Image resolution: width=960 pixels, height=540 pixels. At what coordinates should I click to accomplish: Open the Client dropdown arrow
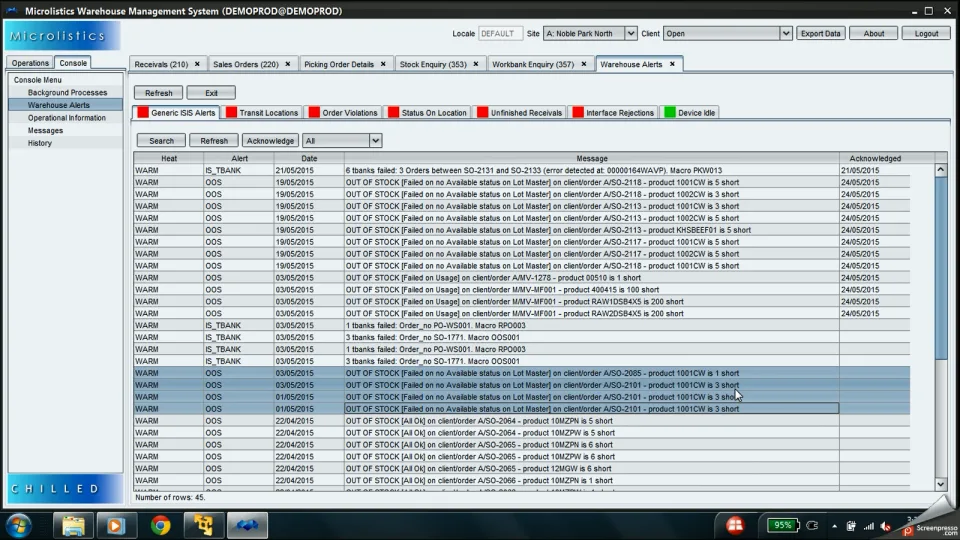786,33
